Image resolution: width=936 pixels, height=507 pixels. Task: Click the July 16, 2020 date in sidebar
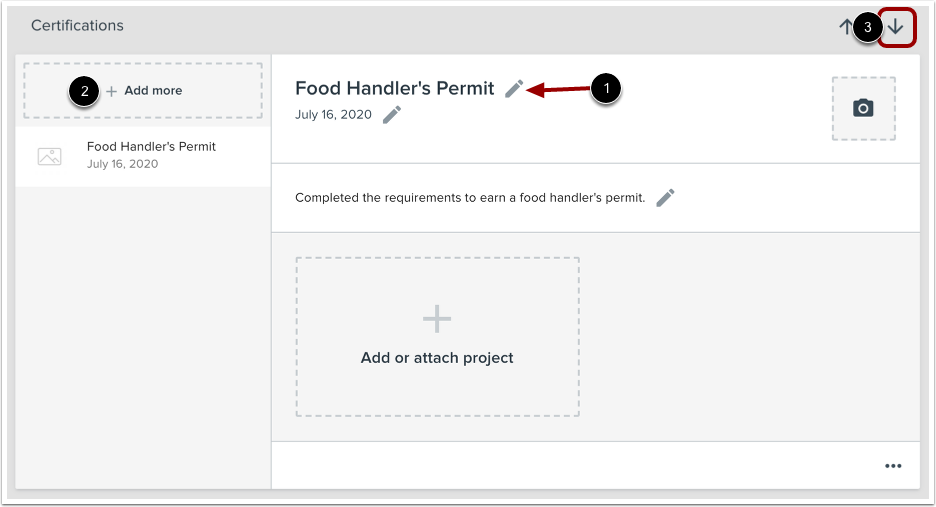[122, 164]
